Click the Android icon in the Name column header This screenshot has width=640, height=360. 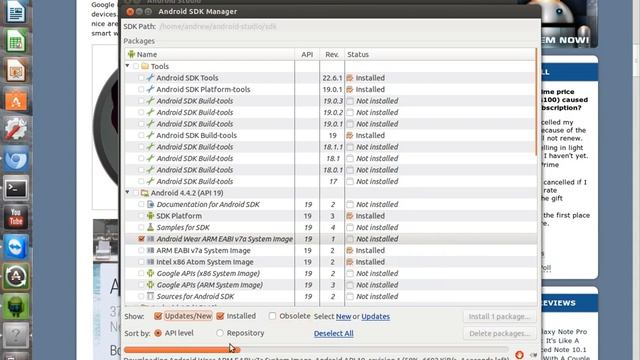tap(131, 54)
